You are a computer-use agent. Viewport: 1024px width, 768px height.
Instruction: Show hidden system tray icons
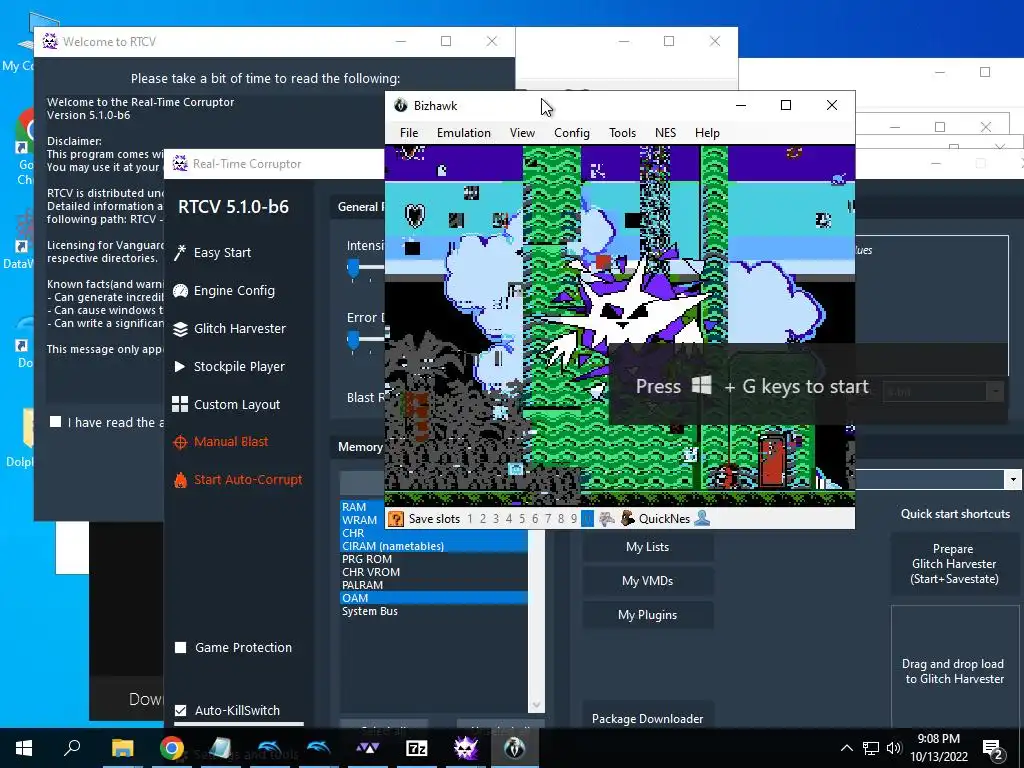[846, 748]
